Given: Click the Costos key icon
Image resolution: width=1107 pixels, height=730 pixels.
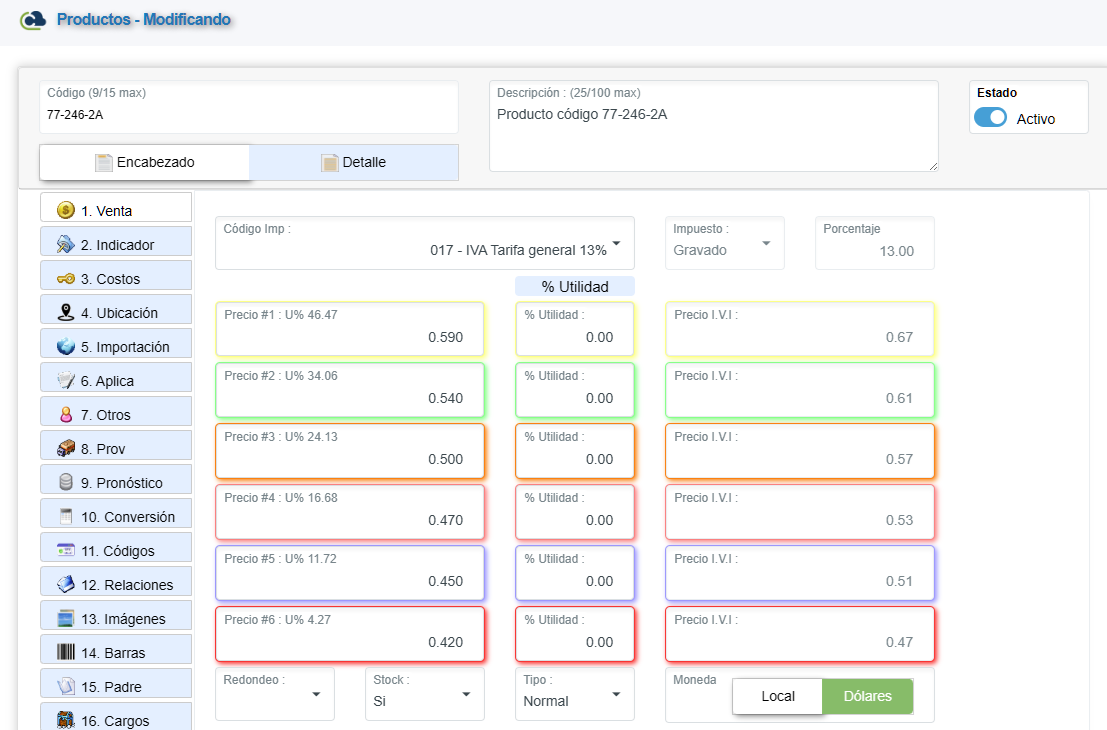Looking at the screenshot, I should [x=66, y=278].
